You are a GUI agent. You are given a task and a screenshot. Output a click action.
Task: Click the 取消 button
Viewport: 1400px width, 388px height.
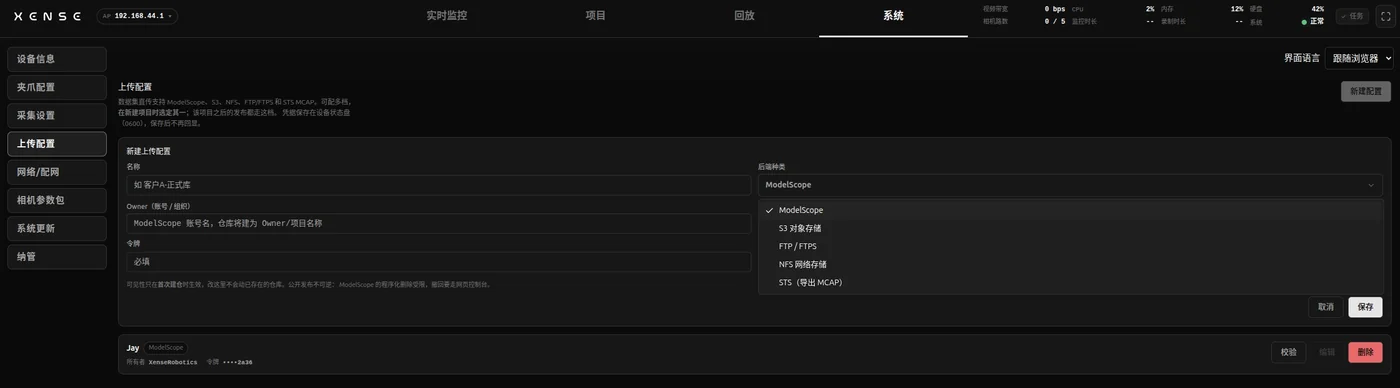tap(1325, 307)
